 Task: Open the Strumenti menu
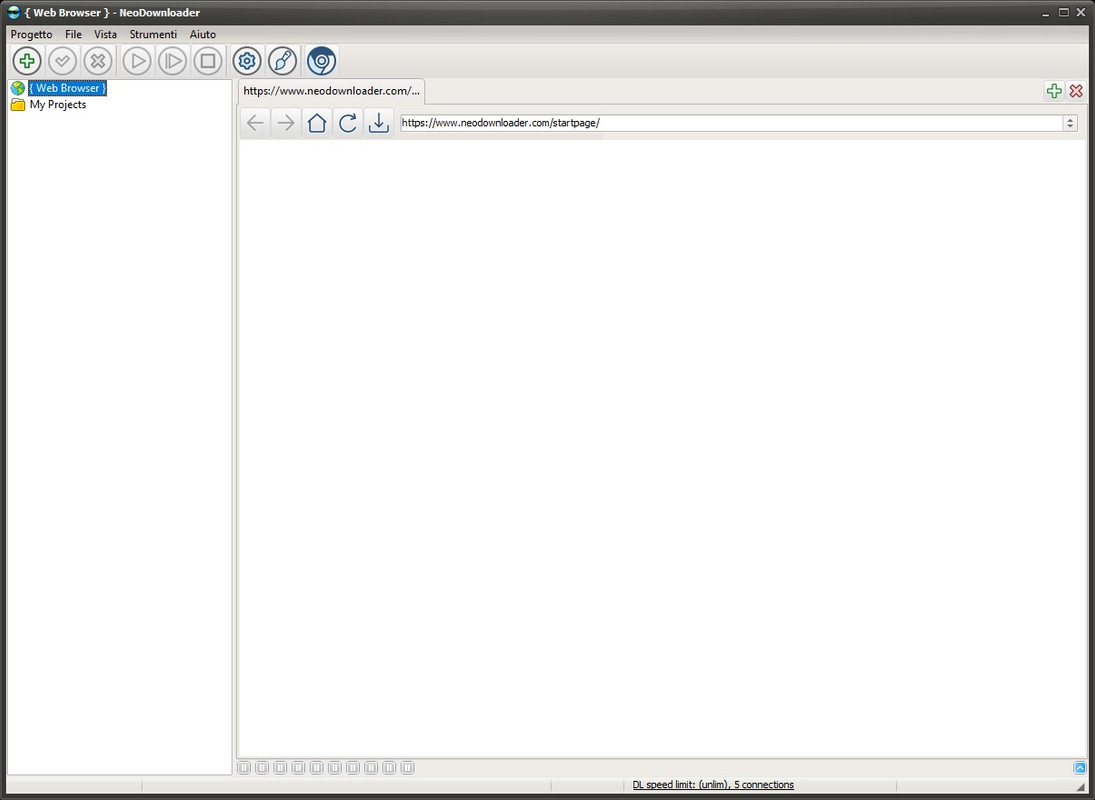click(x=153, y=34)
